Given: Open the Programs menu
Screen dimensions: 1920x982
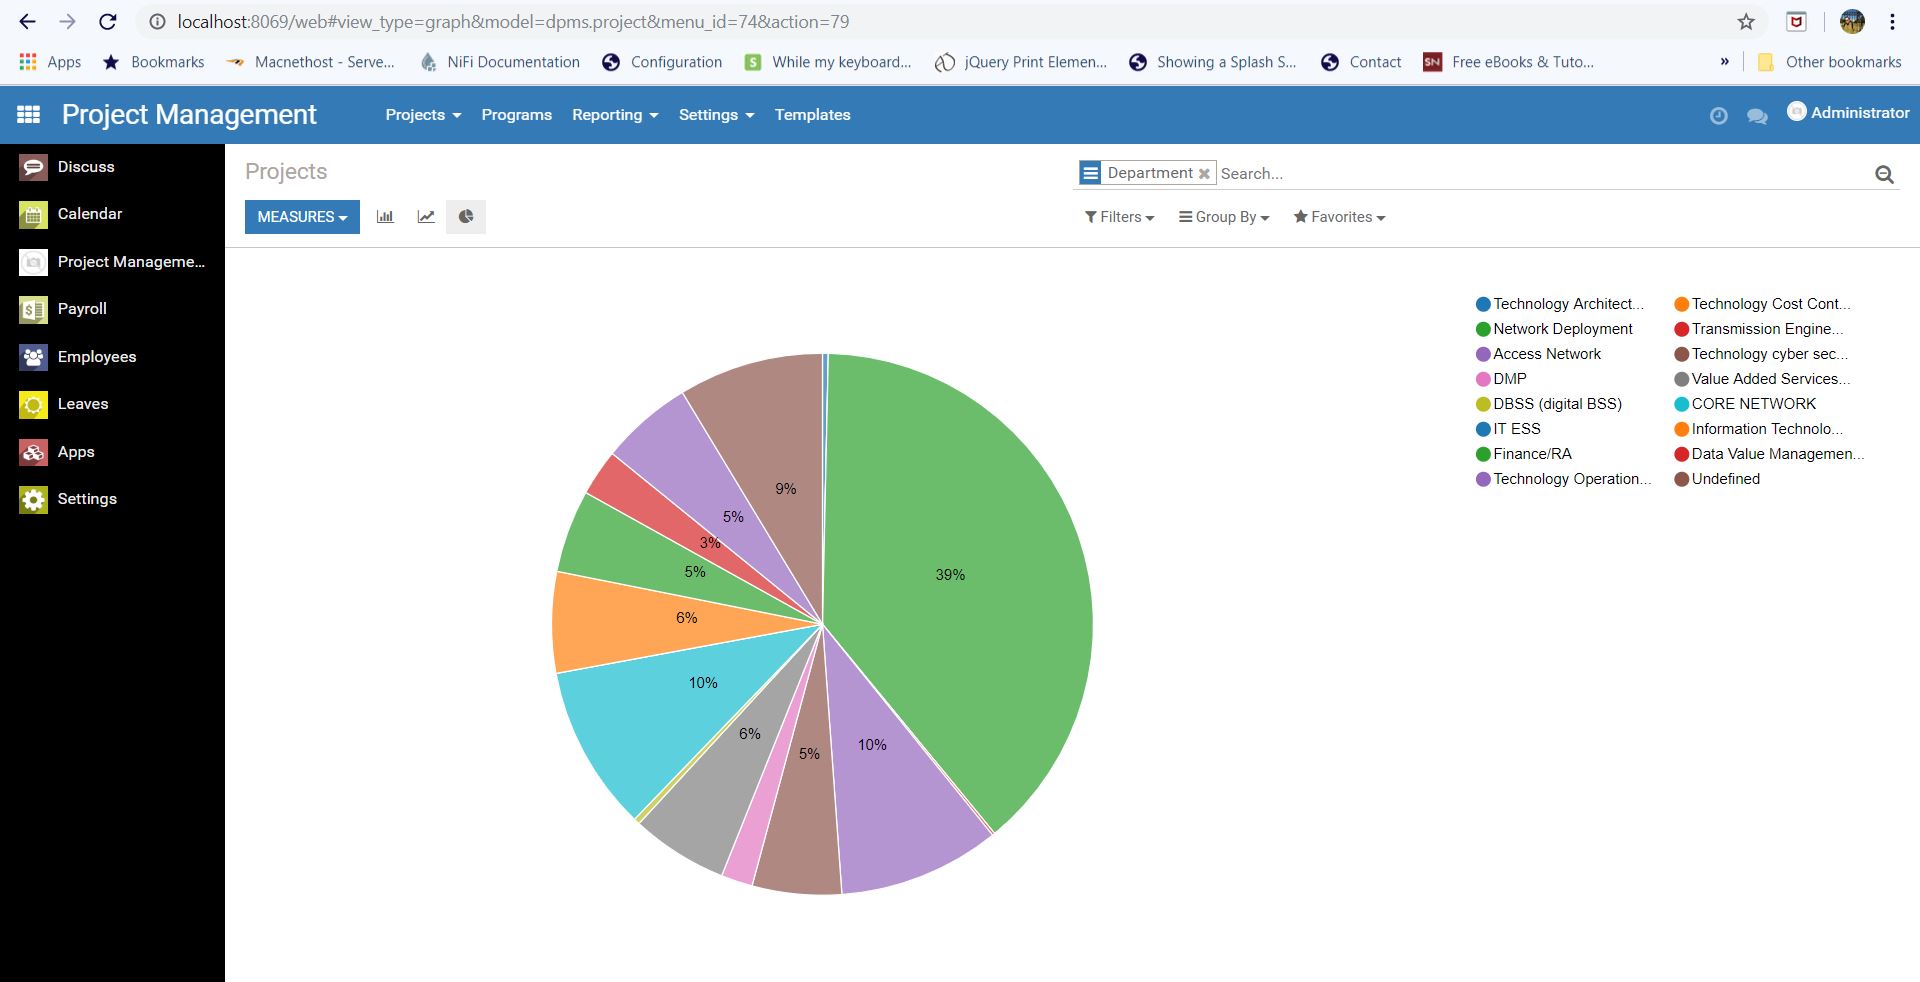Looking at the screenshot, I should pos(516,114).
